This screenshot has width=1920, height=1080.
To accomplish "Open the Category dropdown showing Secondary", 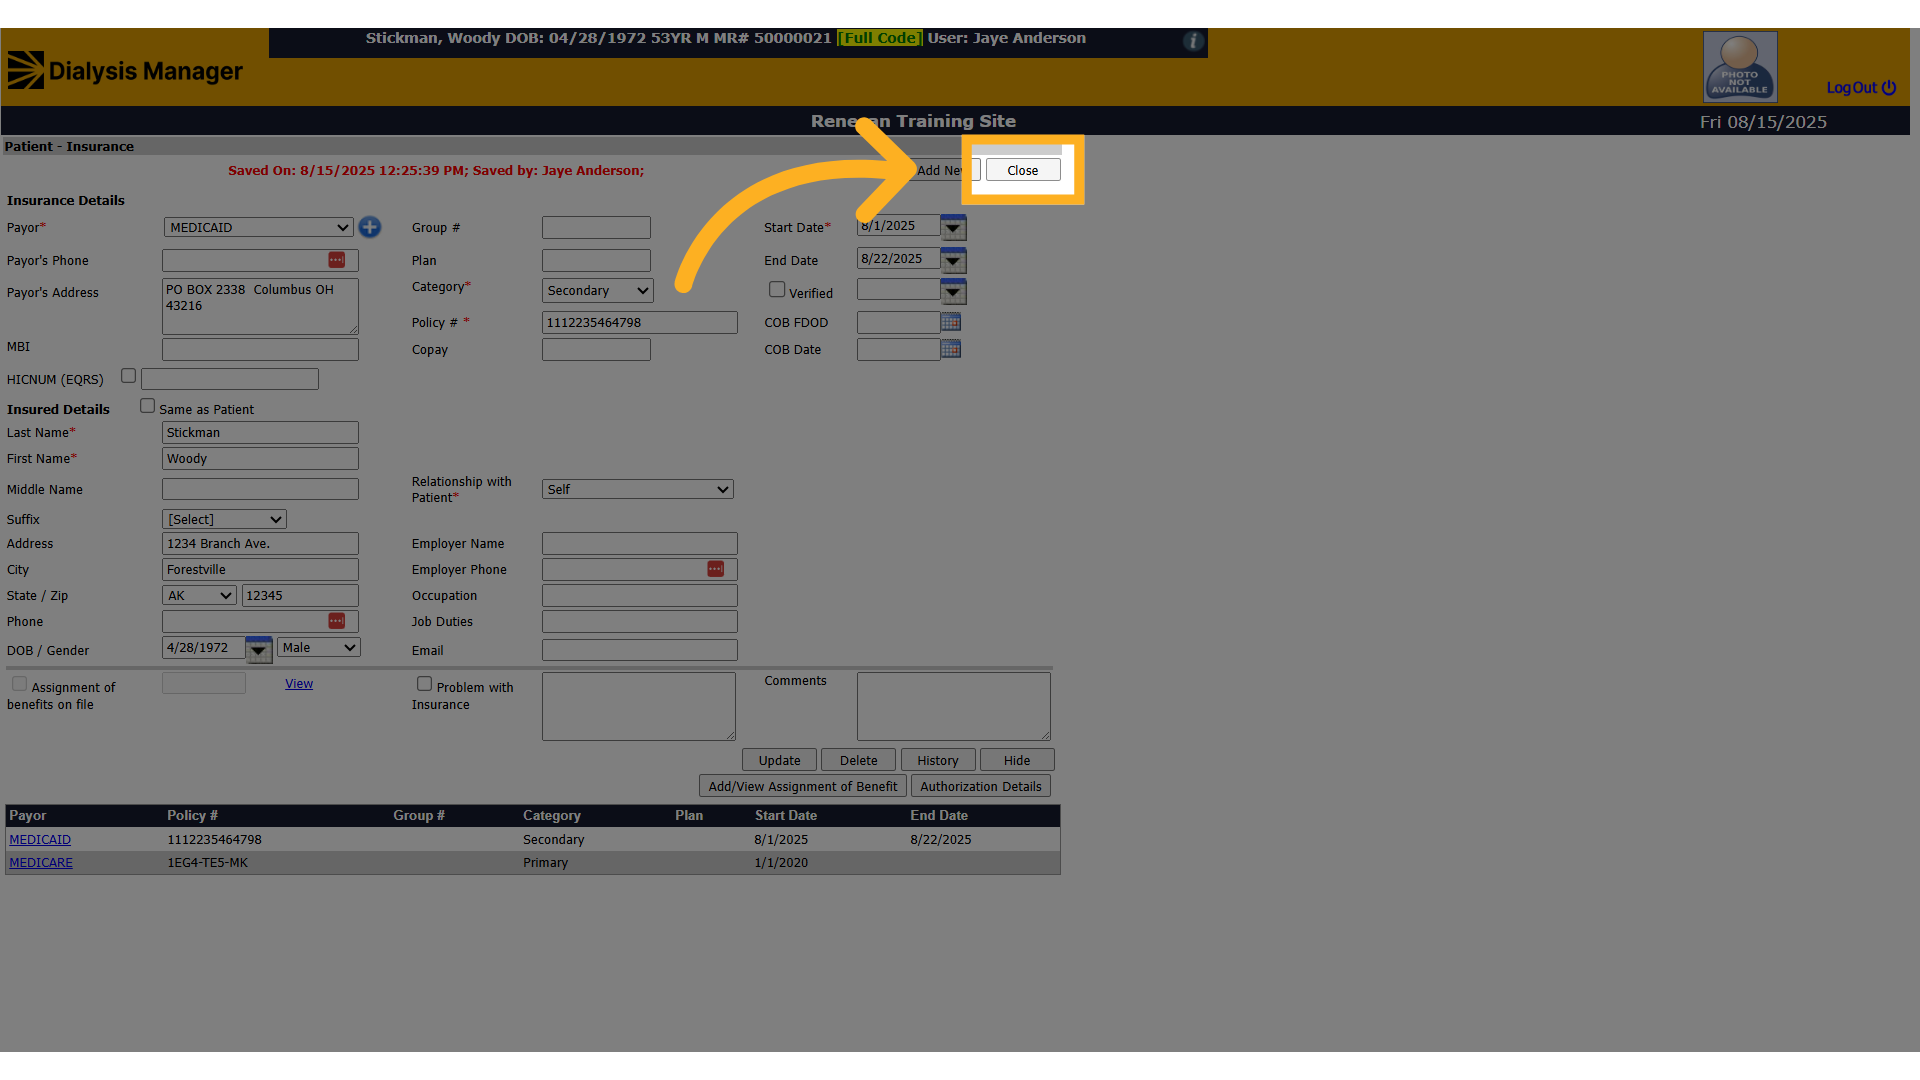I will [x=598, y=290].
